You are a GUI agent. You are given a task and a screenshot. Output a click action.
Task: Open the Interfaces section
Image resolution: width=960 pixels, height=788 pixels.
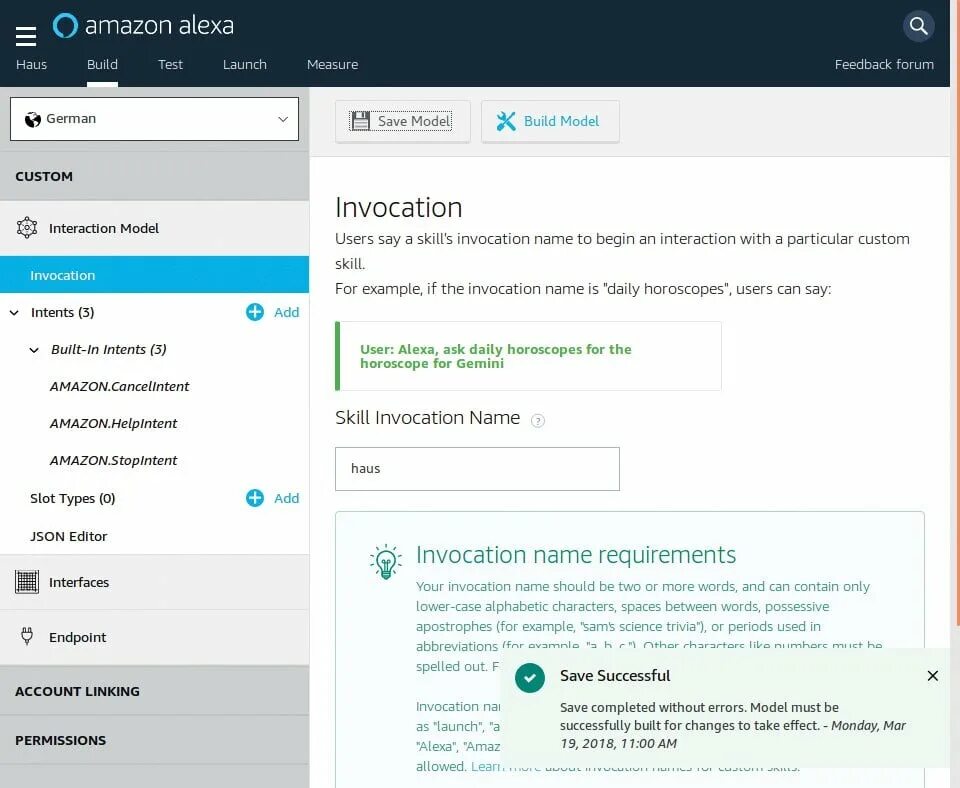[x=154, y=582]
